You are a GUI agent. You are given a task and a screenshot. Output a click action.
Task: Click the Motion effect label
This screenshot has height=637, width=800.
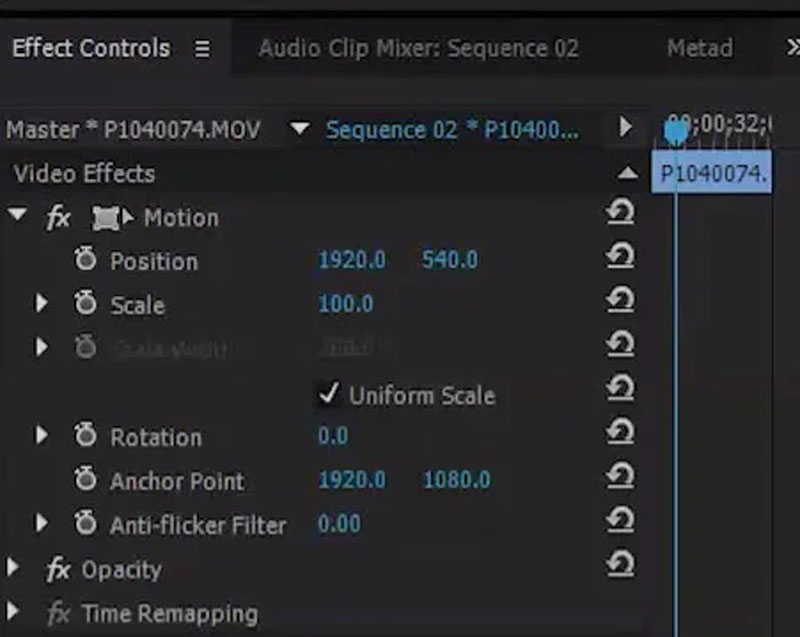point(181,218)
